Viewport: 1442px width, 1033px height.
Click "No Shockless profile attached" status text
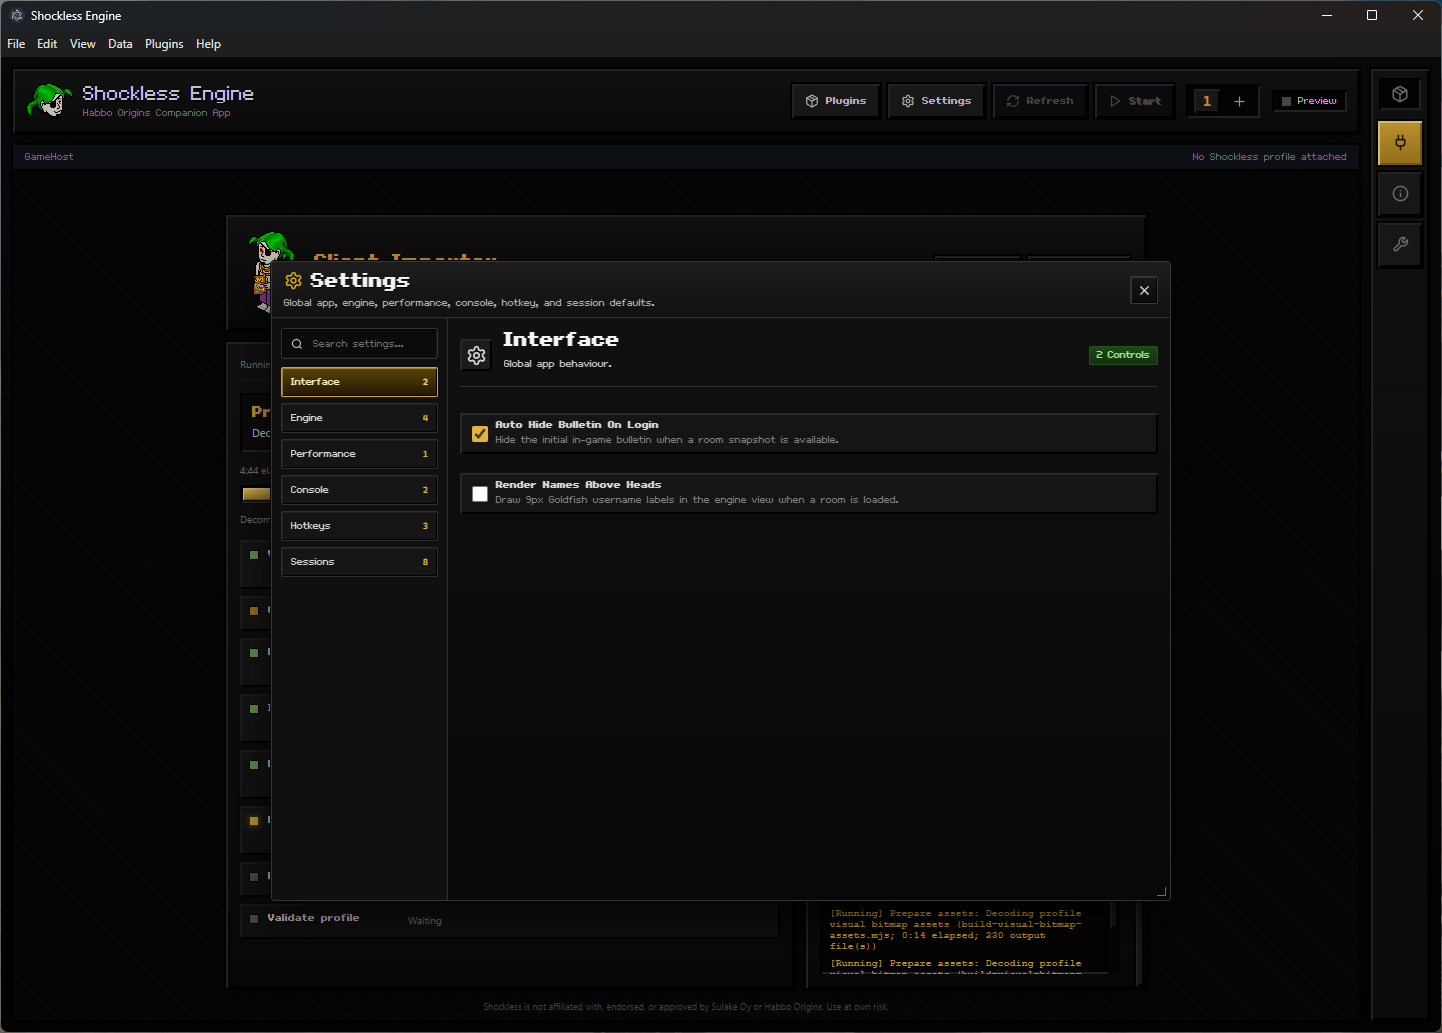1269,157
